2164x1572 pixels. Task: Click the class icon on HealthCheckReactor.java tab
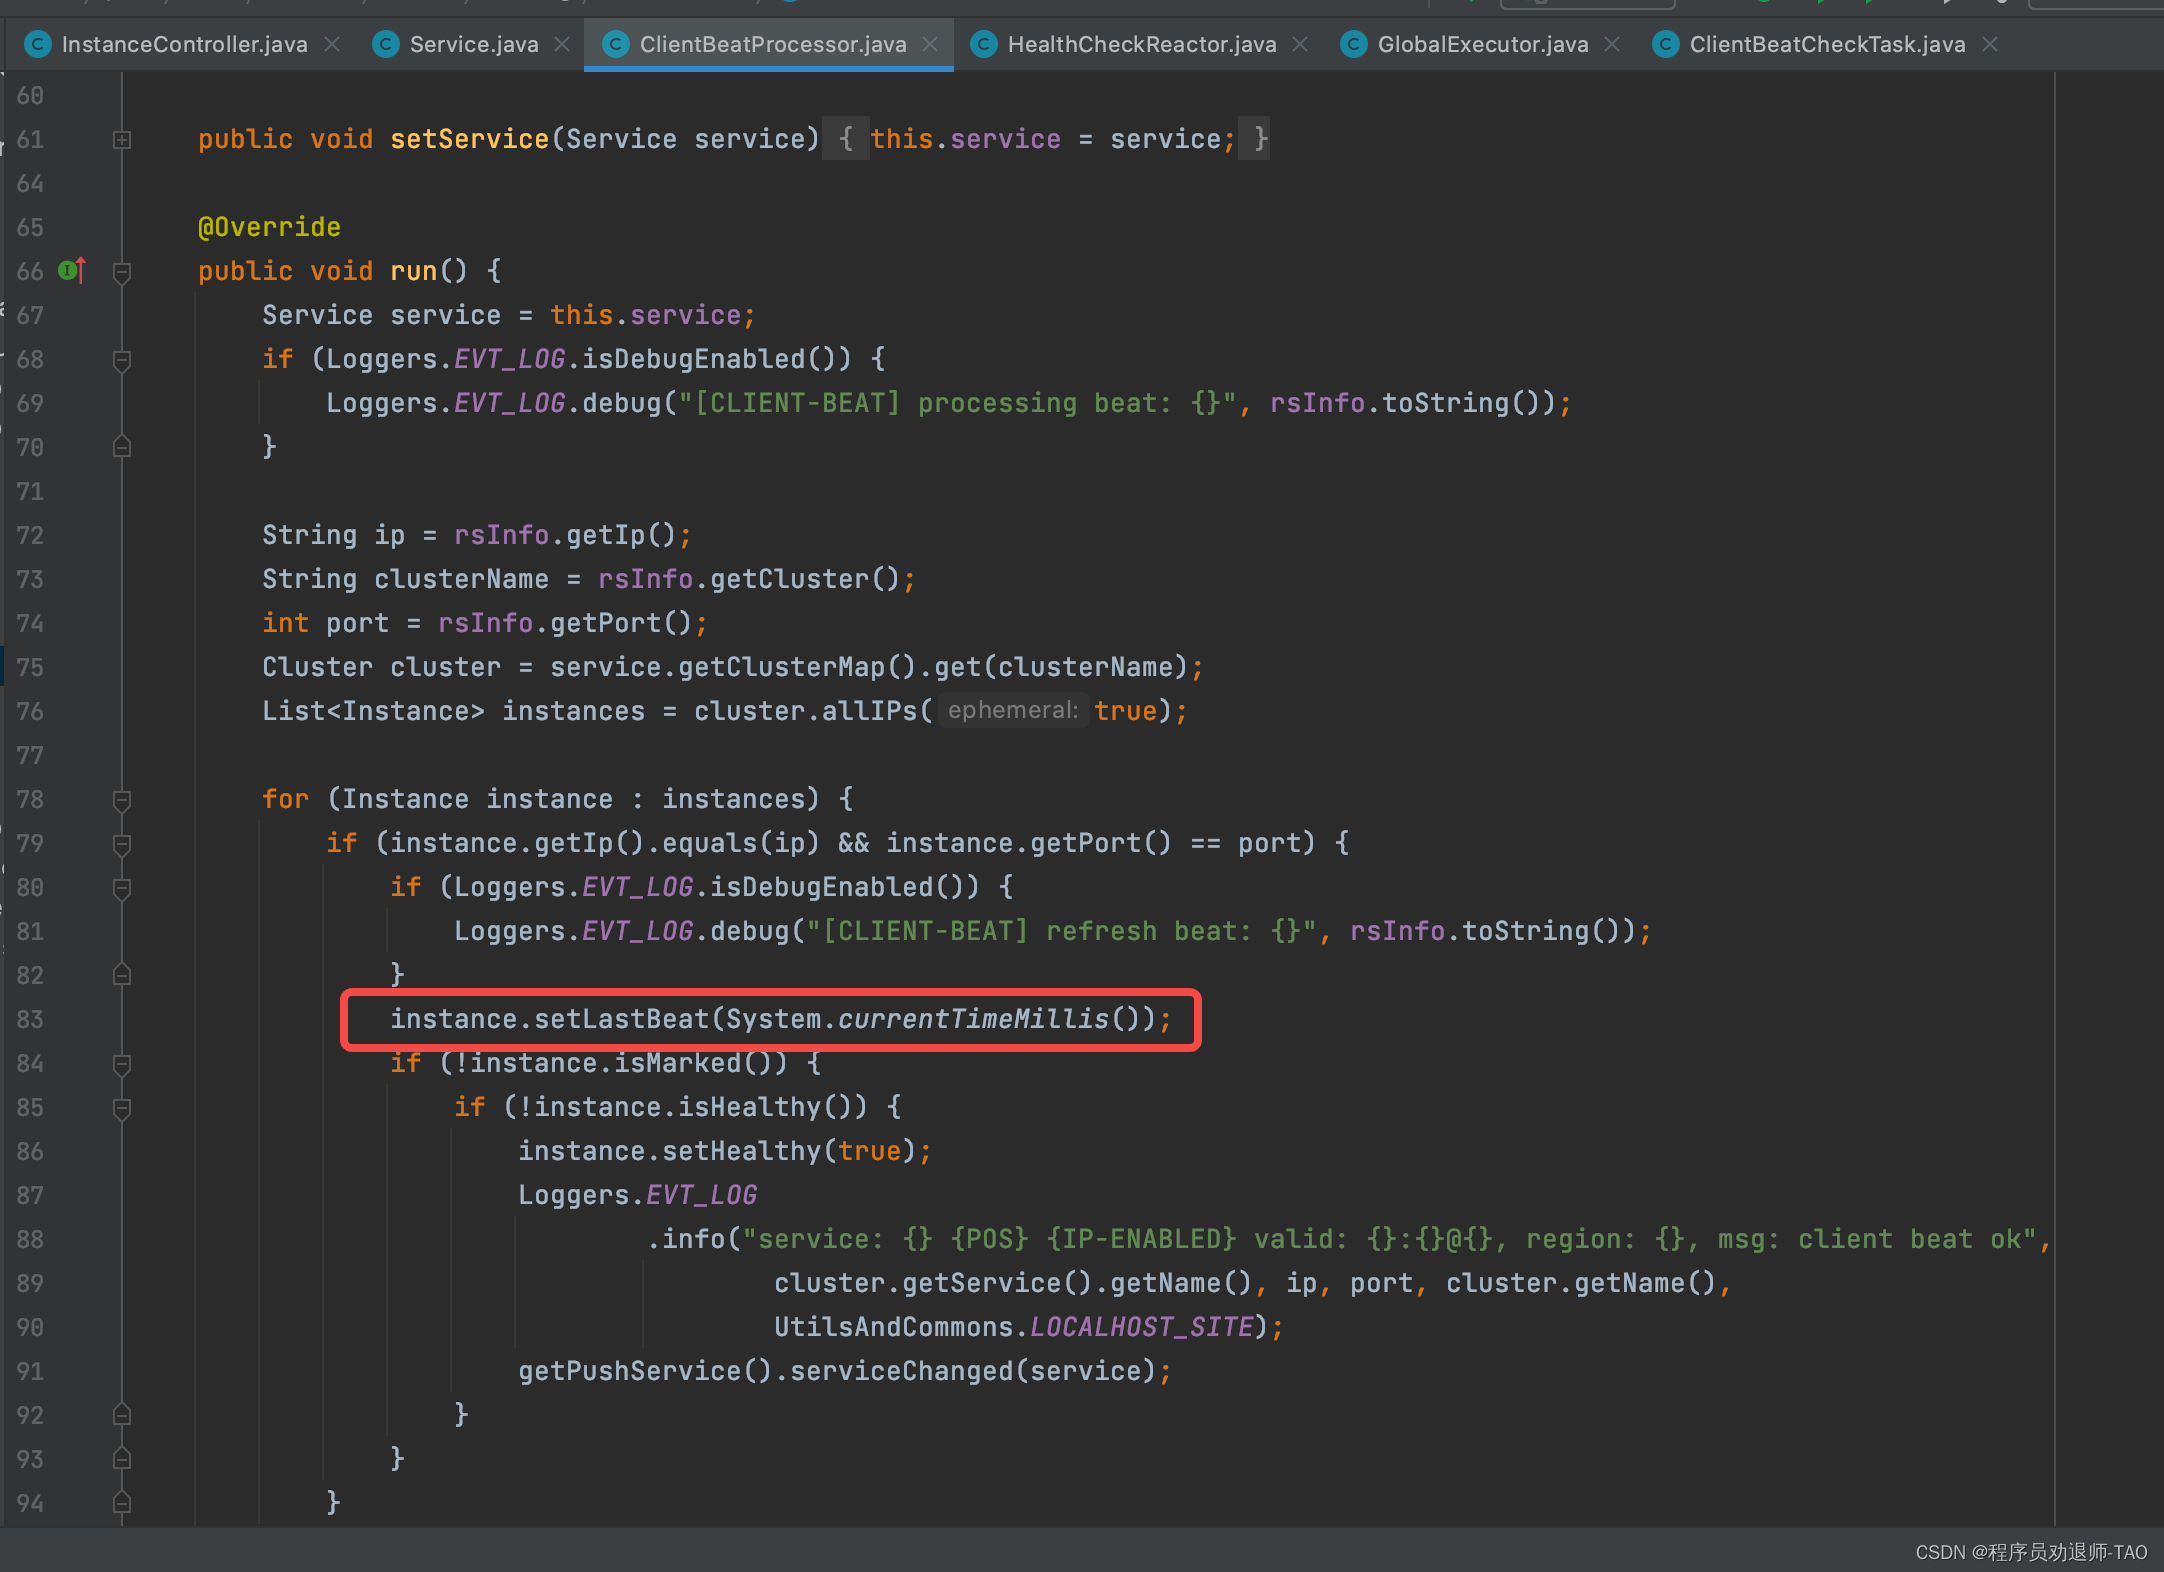click(984, 44)
